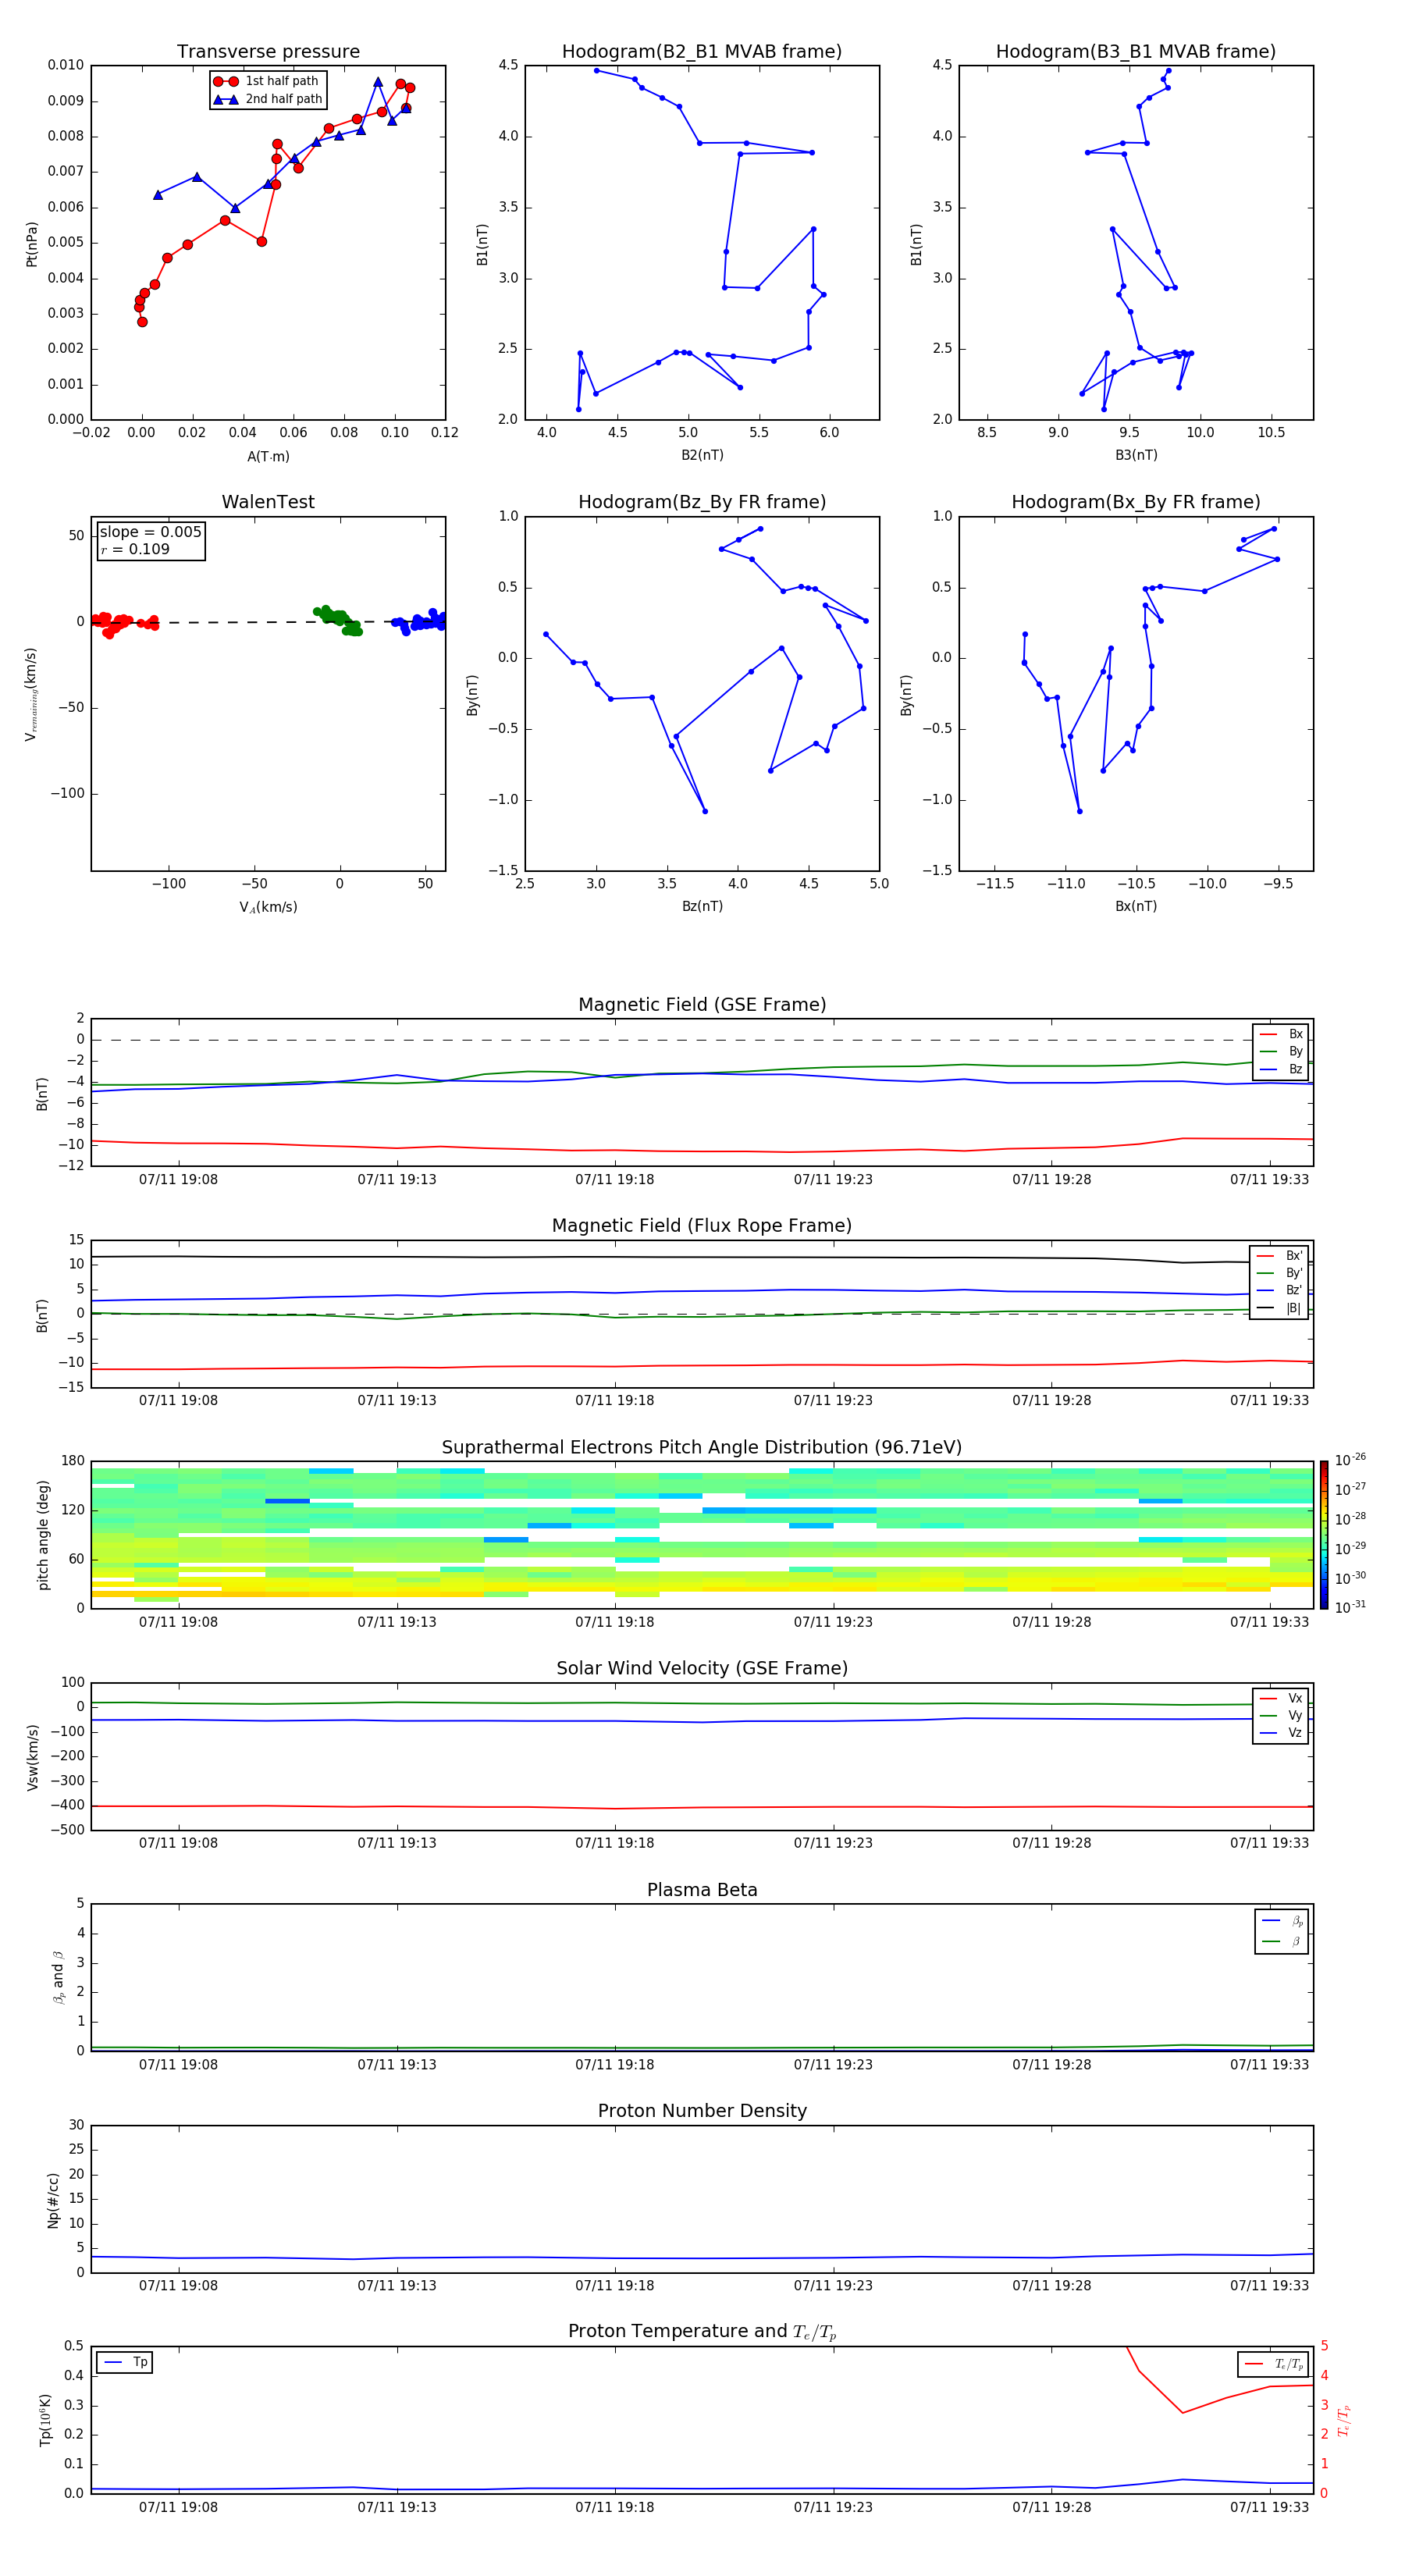Click the Vx legend entry in Solar Wind panel
This screenshot has width=1405, height=2576.
[x=1281, y=1698]
